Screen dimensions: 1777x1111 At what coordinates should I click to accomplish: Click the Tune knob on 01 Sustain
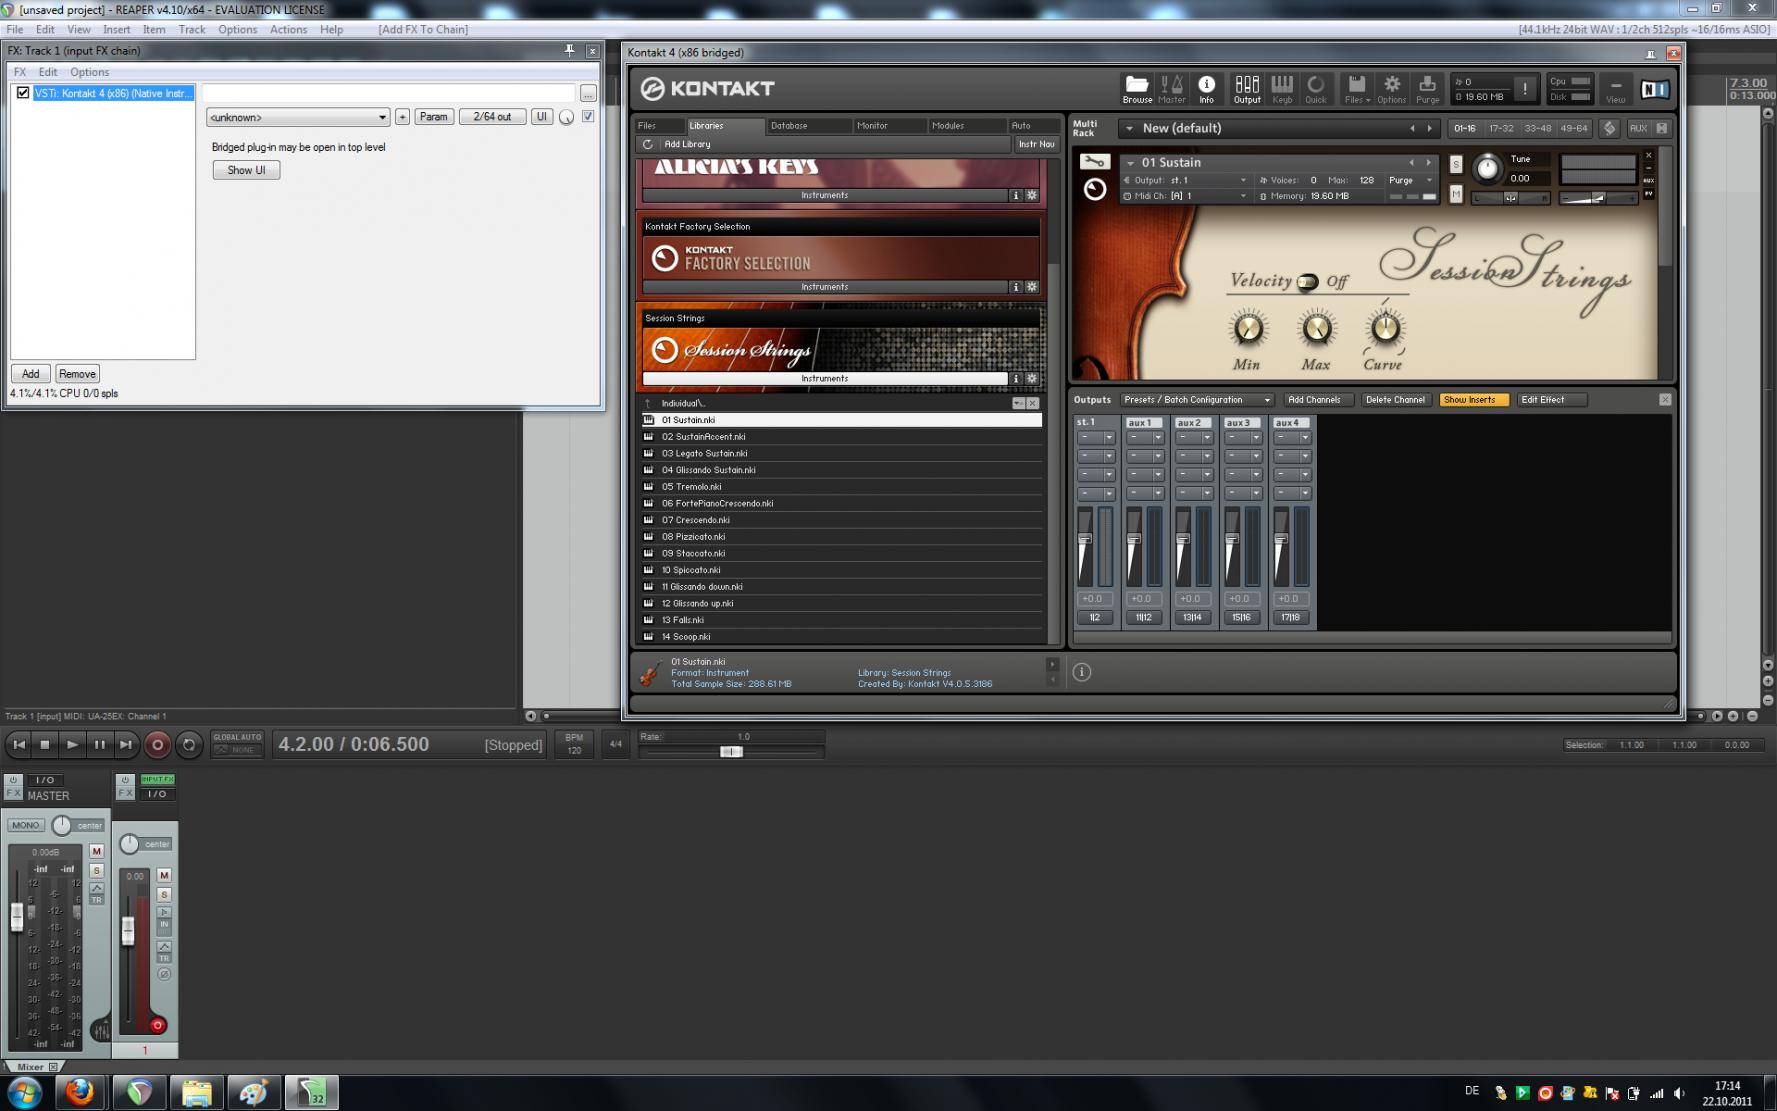click(x=1487, y=169)
